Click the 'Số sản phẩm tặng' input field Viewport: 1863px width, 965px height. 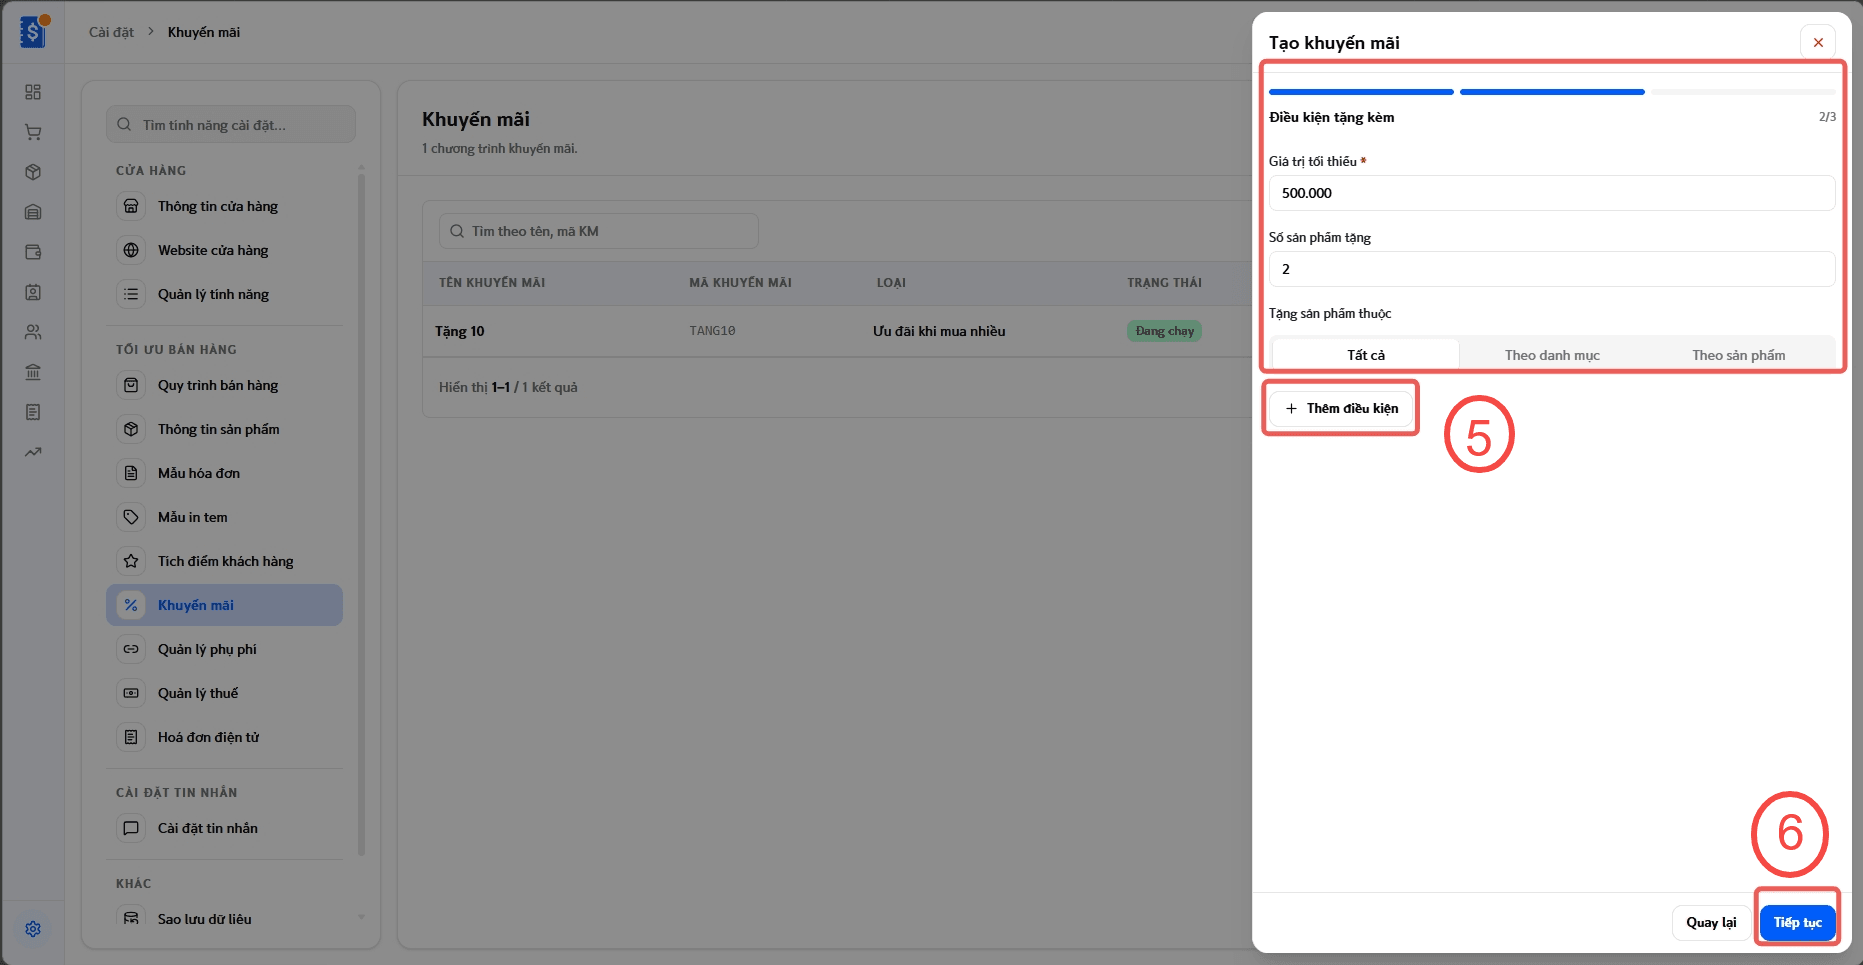coord(1552,269)
